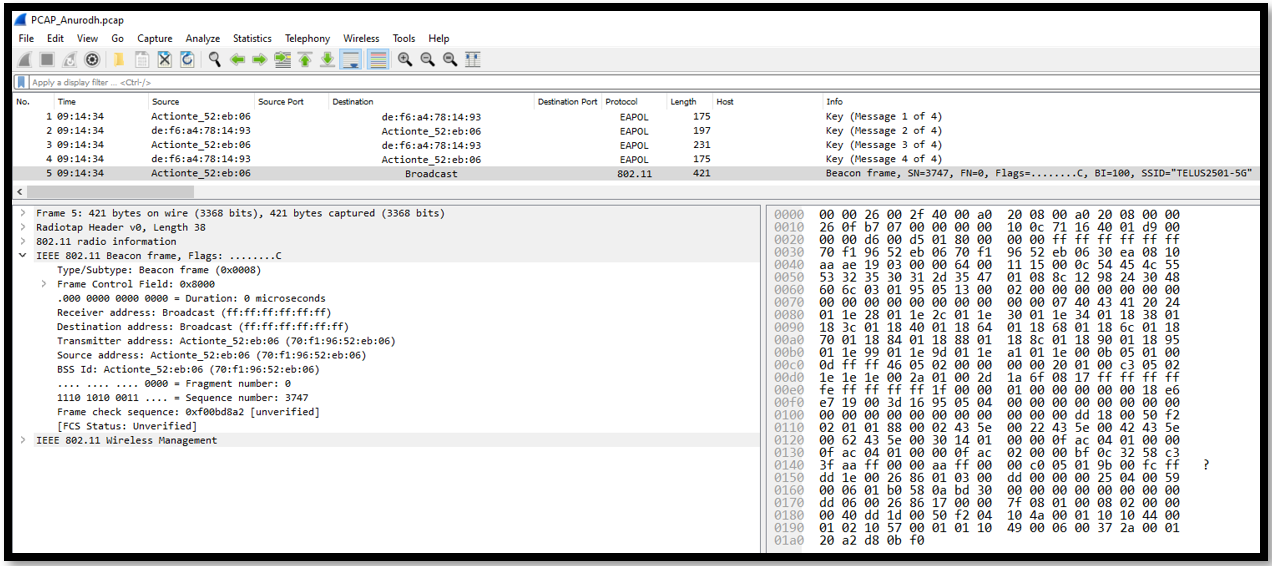1272x566 pixels.
Task: Go back in packet history with the left arrow
Action: coord(237,60)
